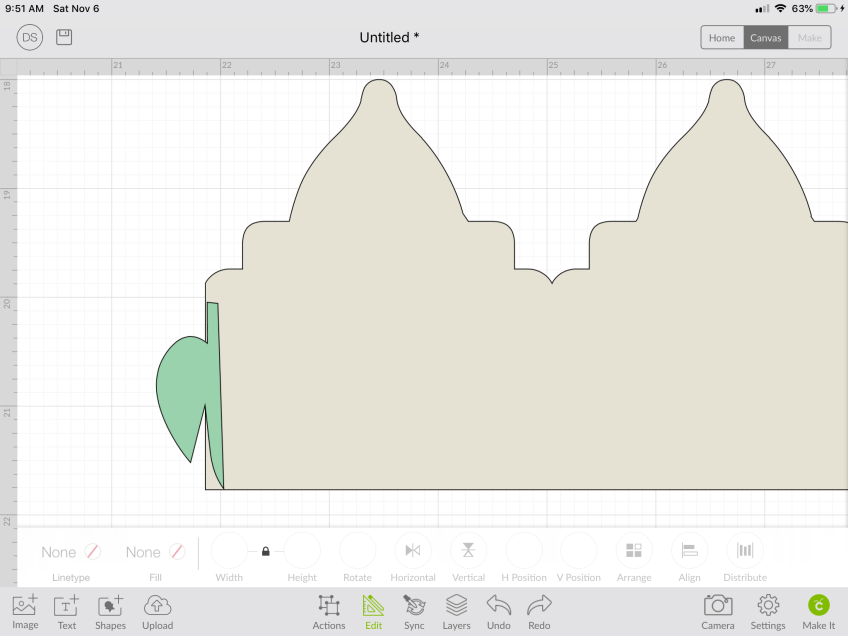The height and width of the screenshot is (636, 848).
Task: Redo the previous action
Action: [x=539, y=610]
